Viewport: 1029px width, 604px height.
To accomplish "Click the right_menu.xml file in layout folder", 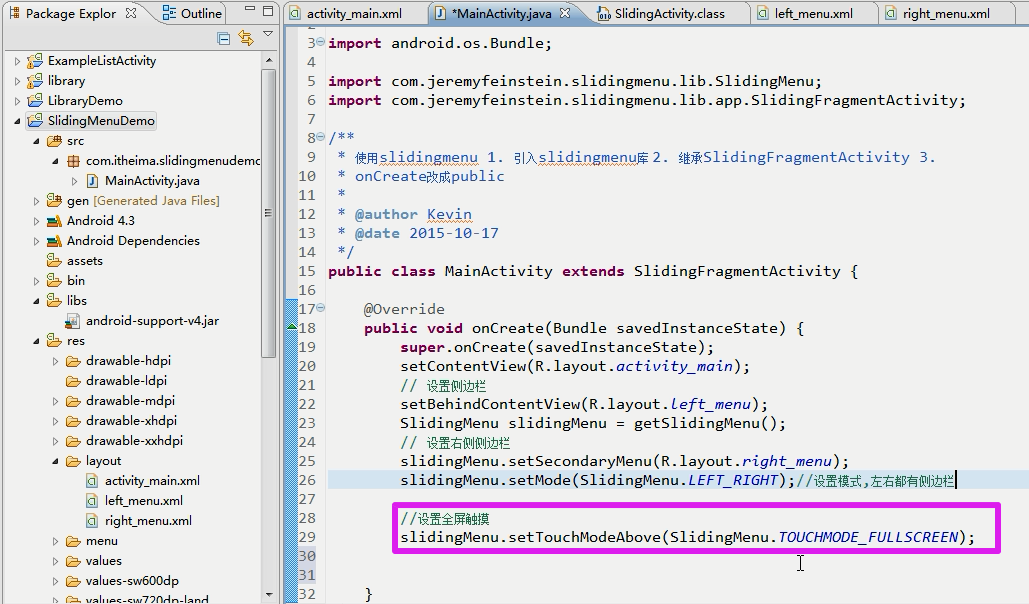I will [147, 521].
